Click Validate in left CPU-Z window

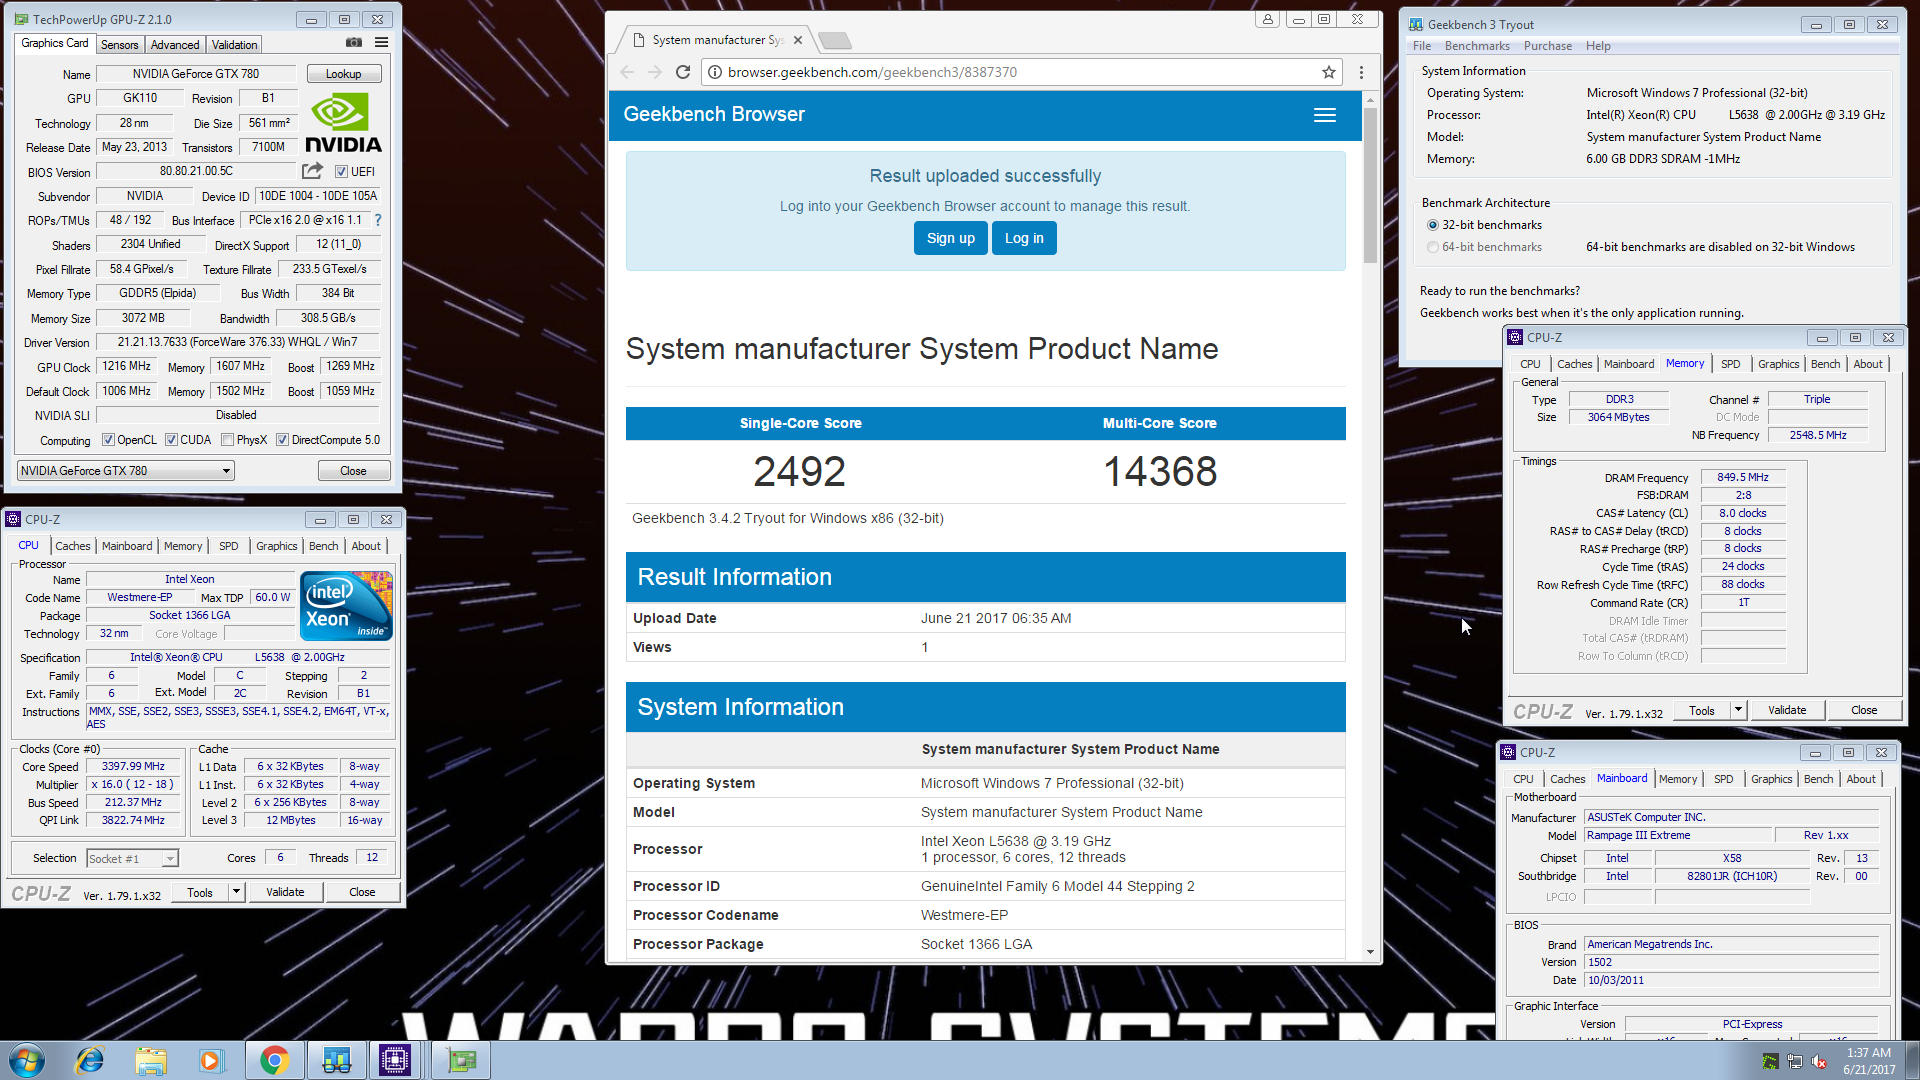(285, 892)
